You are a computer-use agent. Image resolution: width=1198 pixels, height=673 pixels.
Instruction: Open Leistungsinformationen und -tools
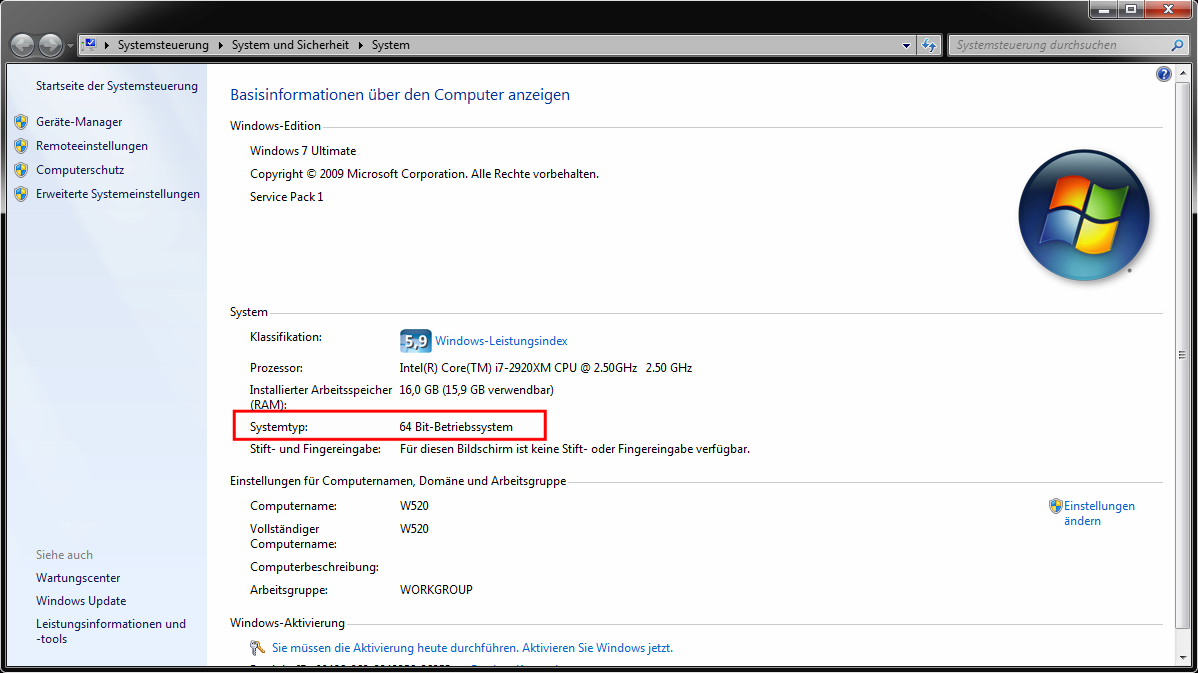coord(111,632)
